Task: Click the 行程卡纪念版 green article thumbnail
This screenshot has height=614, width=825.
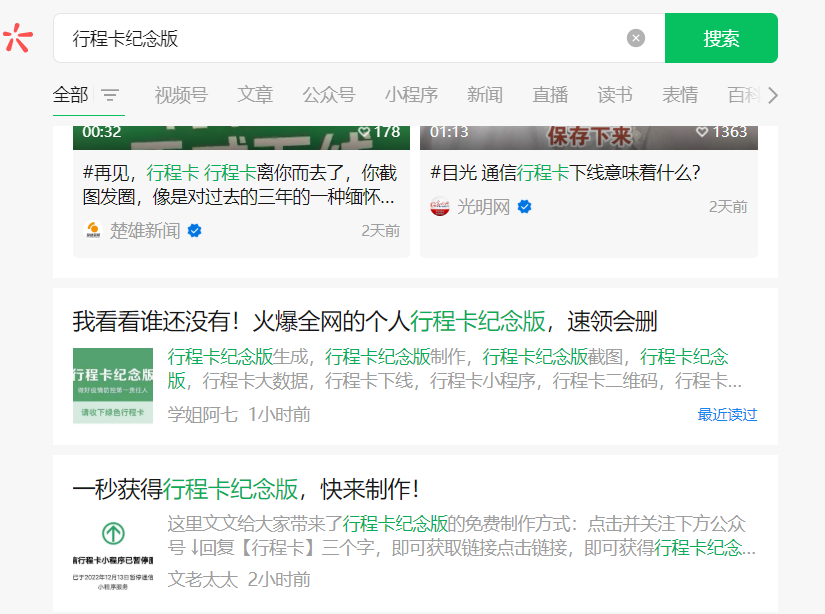Action: pyautogui.click(x=111, y=380)
